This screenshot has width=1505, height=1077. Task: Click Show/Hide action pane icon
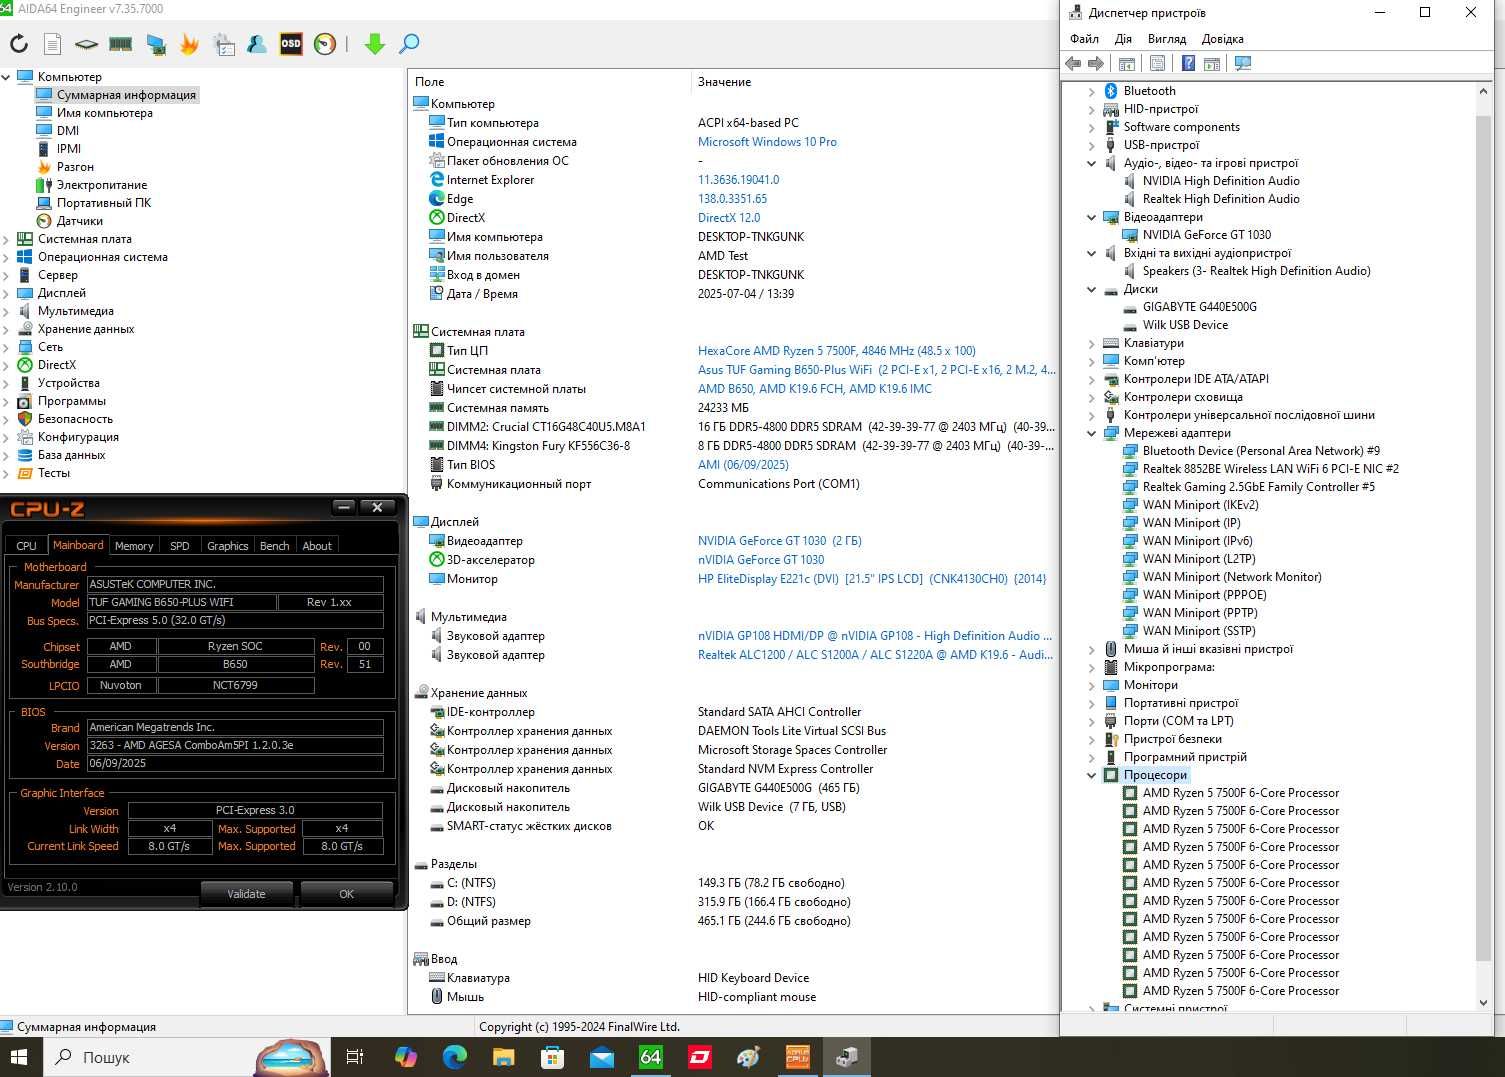[x=1212, y=64]
